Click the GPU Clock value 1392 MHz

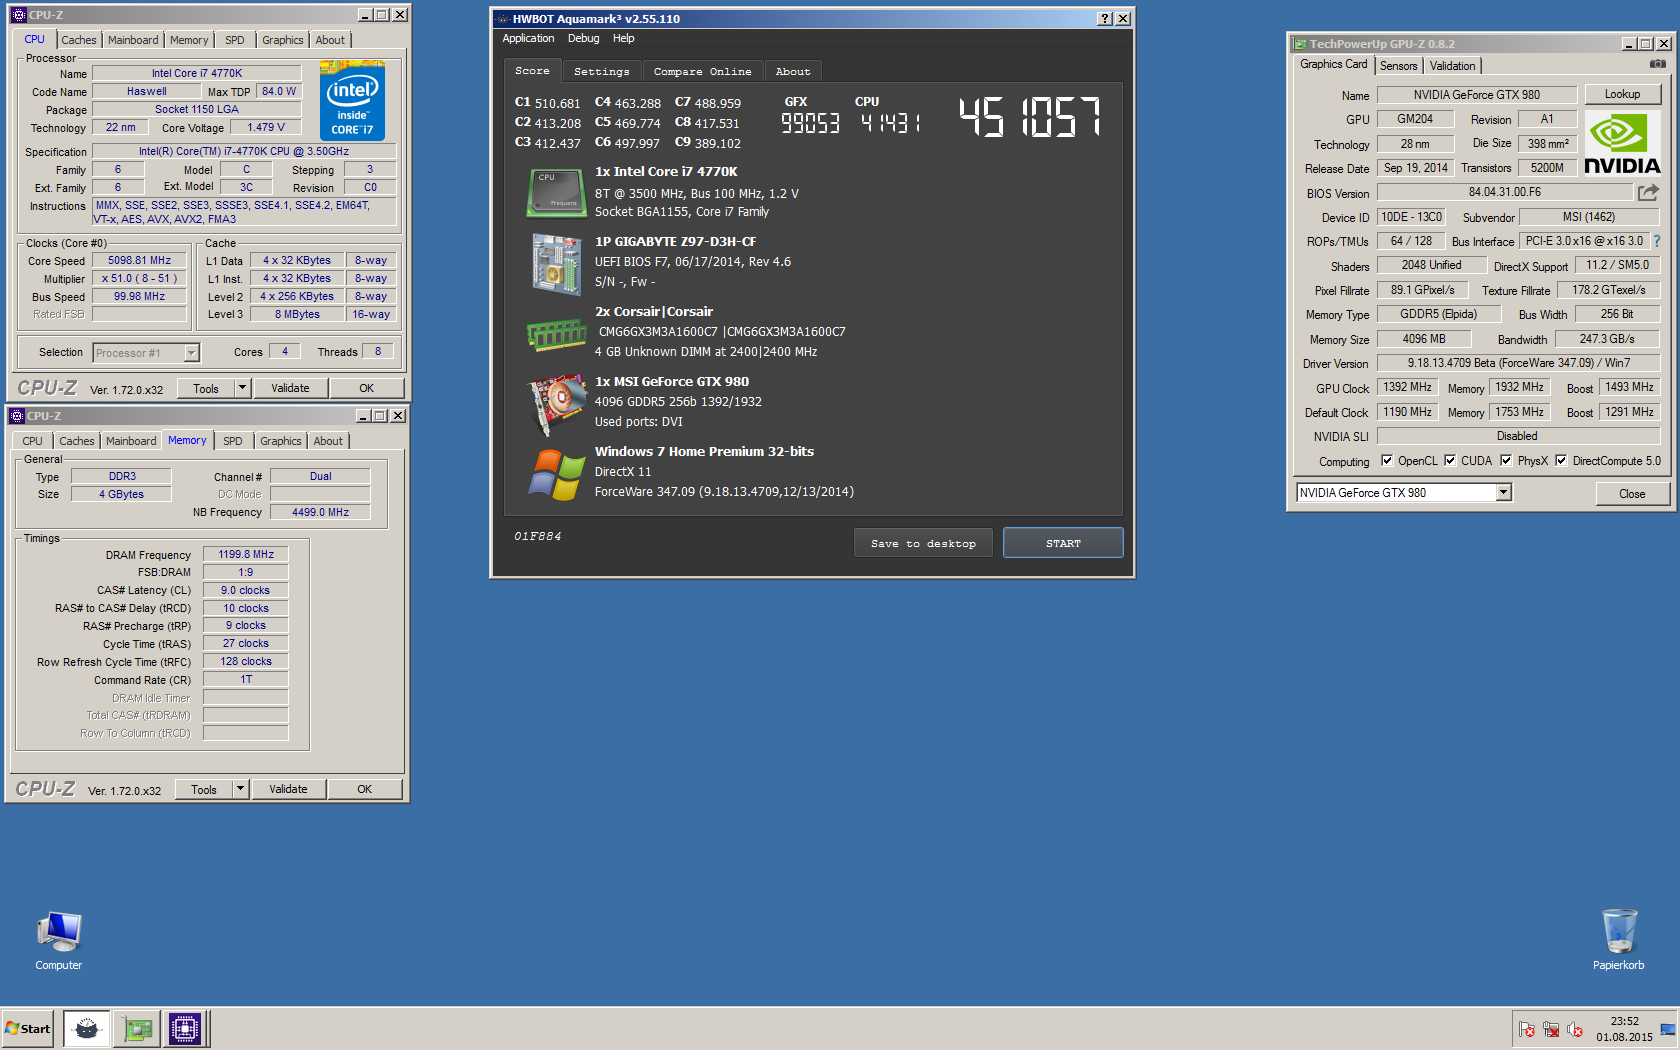click(x=1407, y=387)
